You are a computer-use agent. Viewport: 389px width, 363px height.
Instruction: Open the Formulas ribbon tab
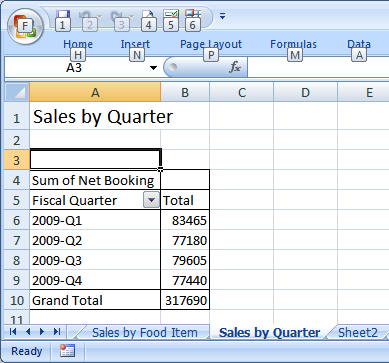(293, 44)
